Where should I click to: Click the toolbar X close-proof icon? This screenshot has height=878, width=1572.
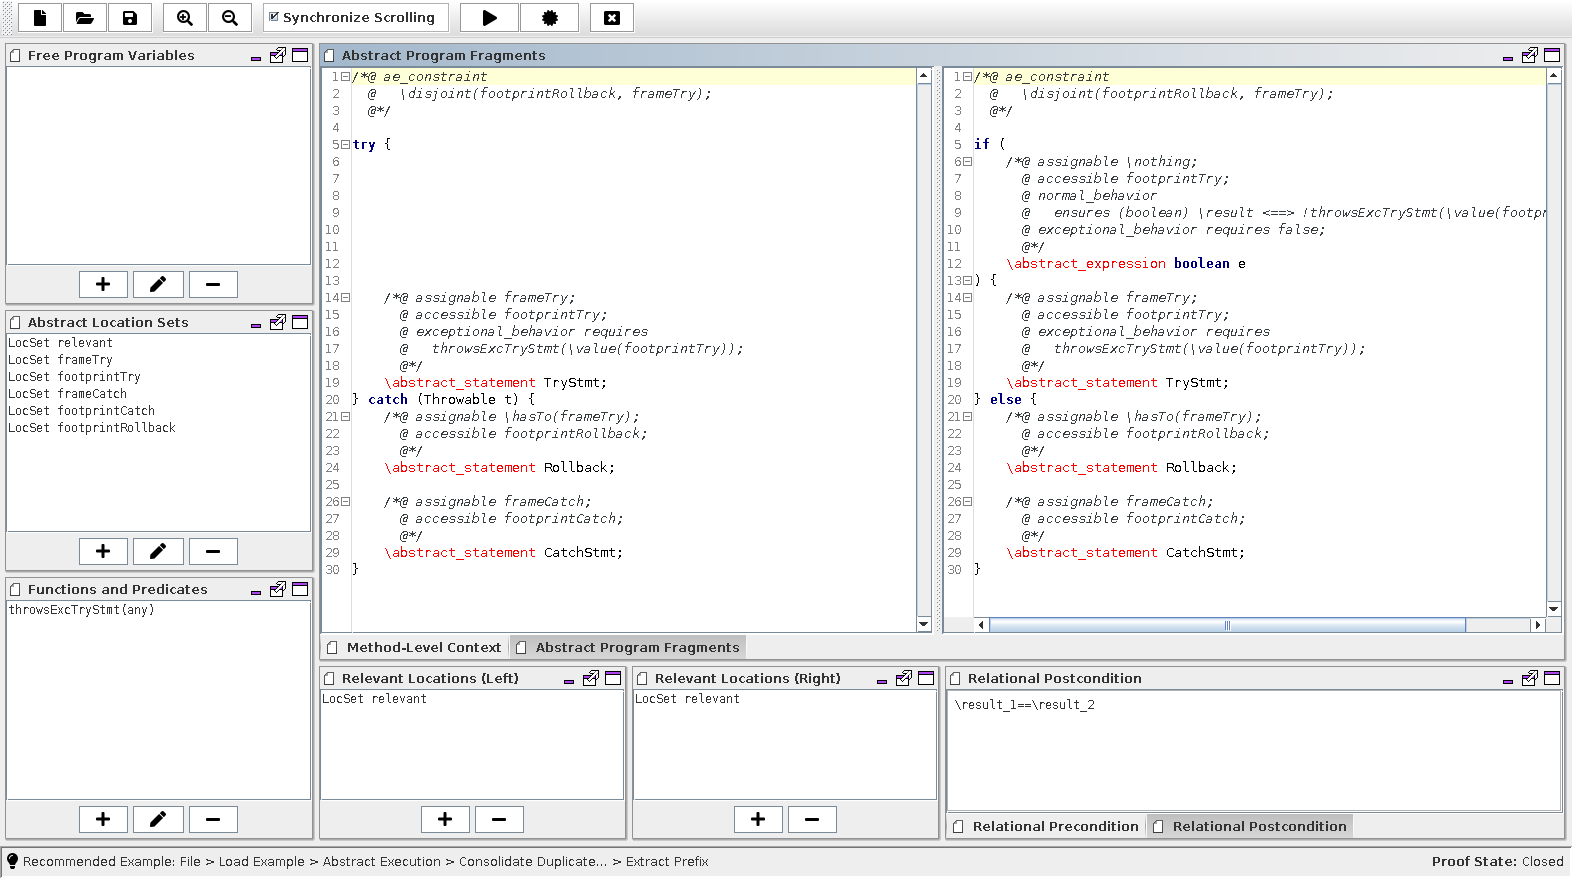(x=612, y=18)
